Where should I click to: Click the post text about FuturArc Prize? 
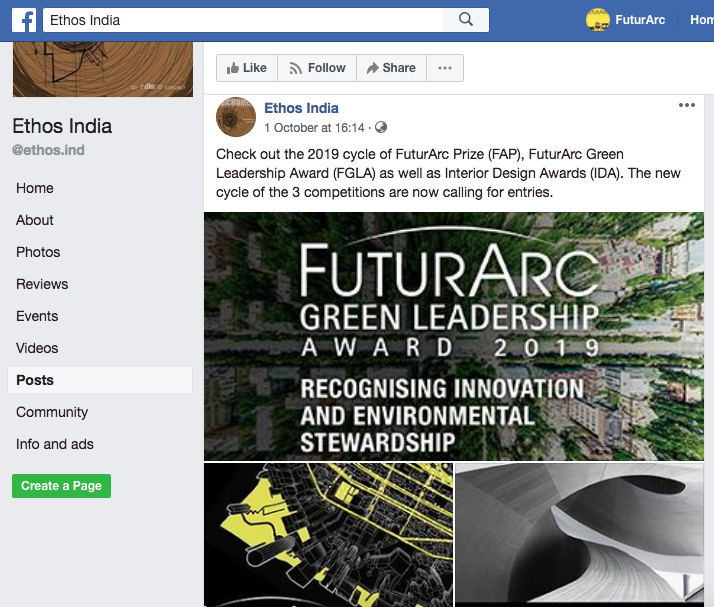(448, 173)
